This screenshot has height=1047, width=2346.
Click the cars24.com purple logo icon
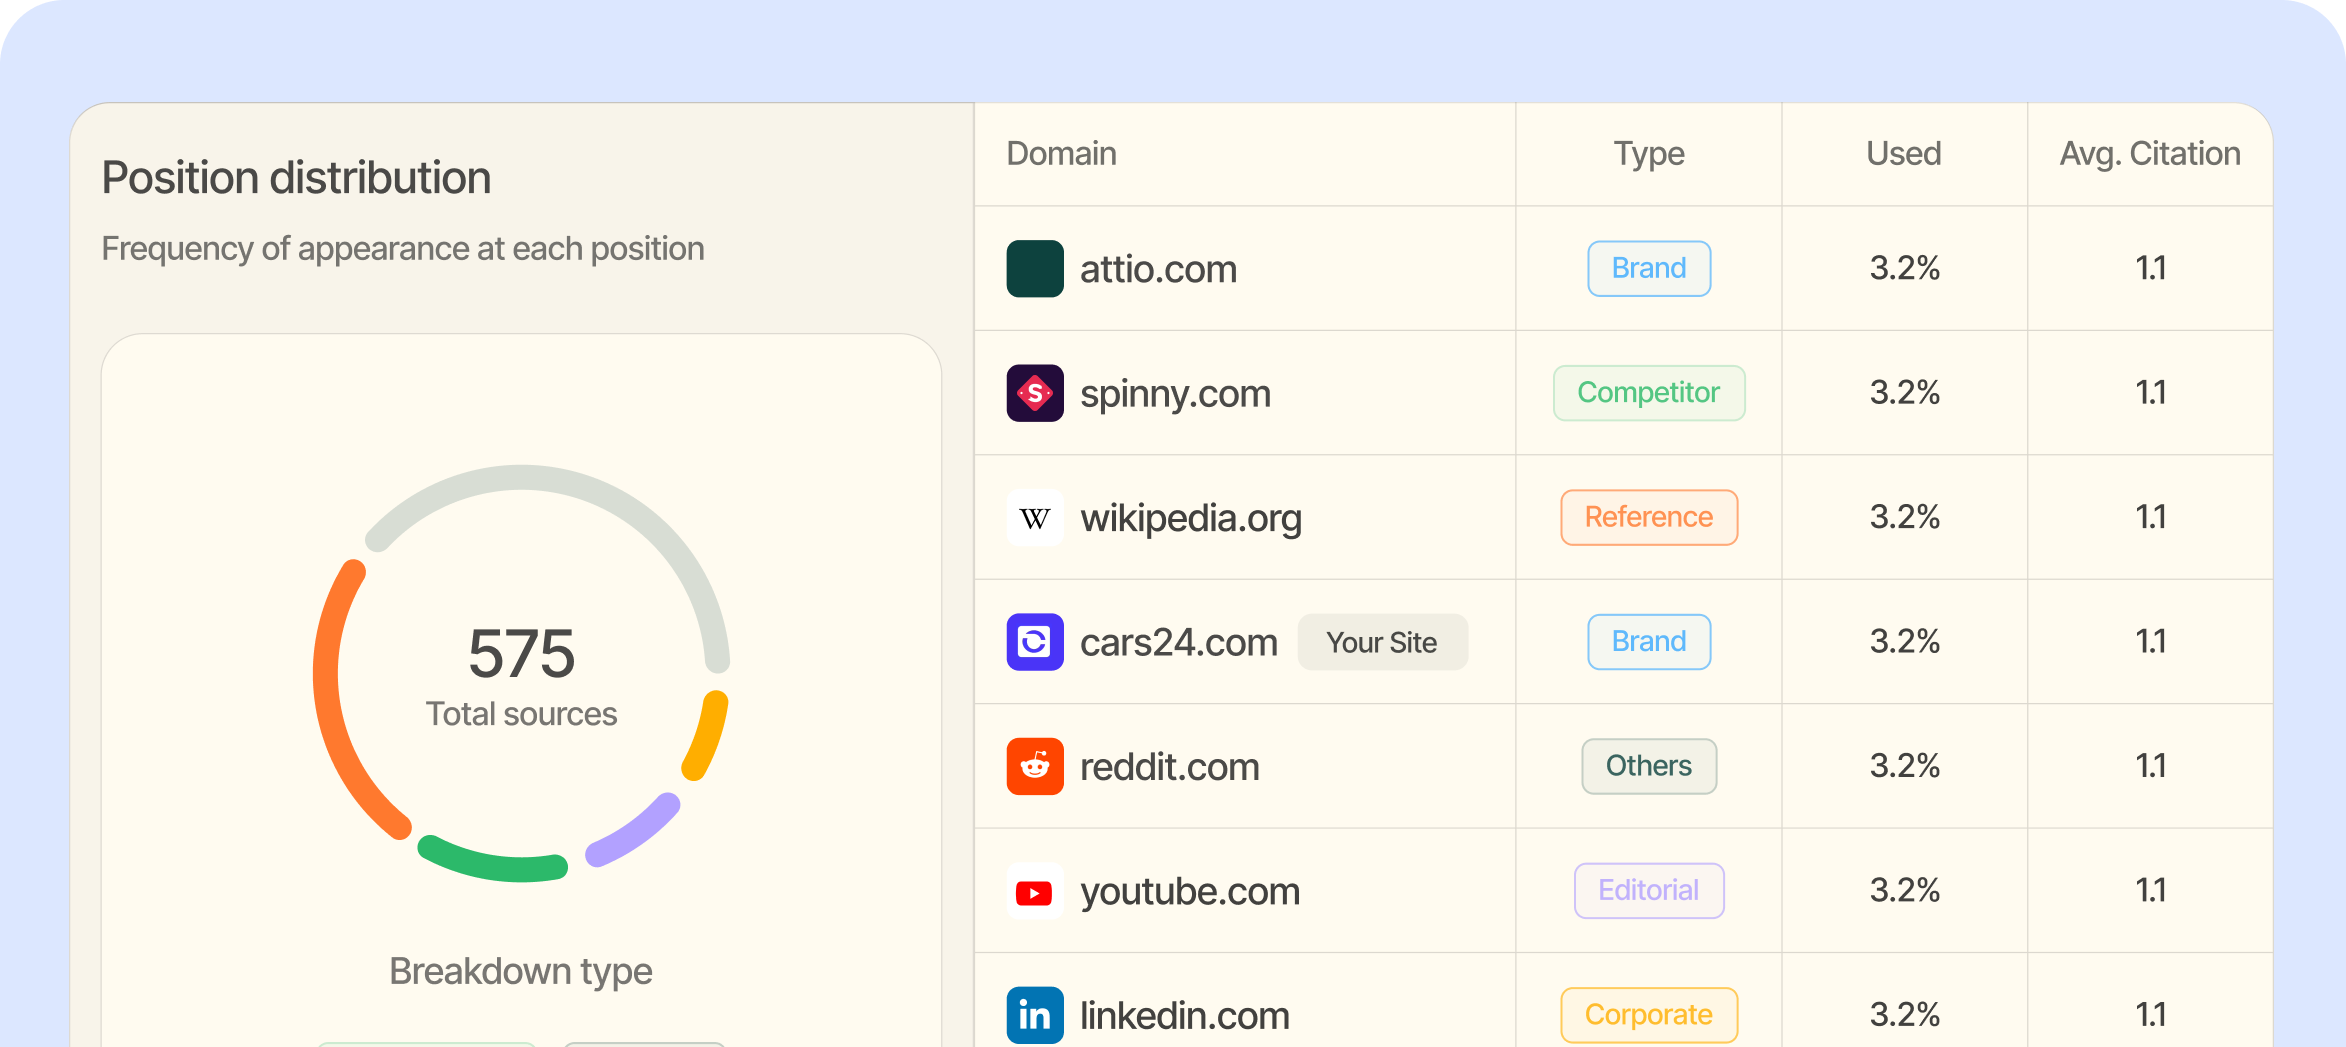tap(1034, 642)
